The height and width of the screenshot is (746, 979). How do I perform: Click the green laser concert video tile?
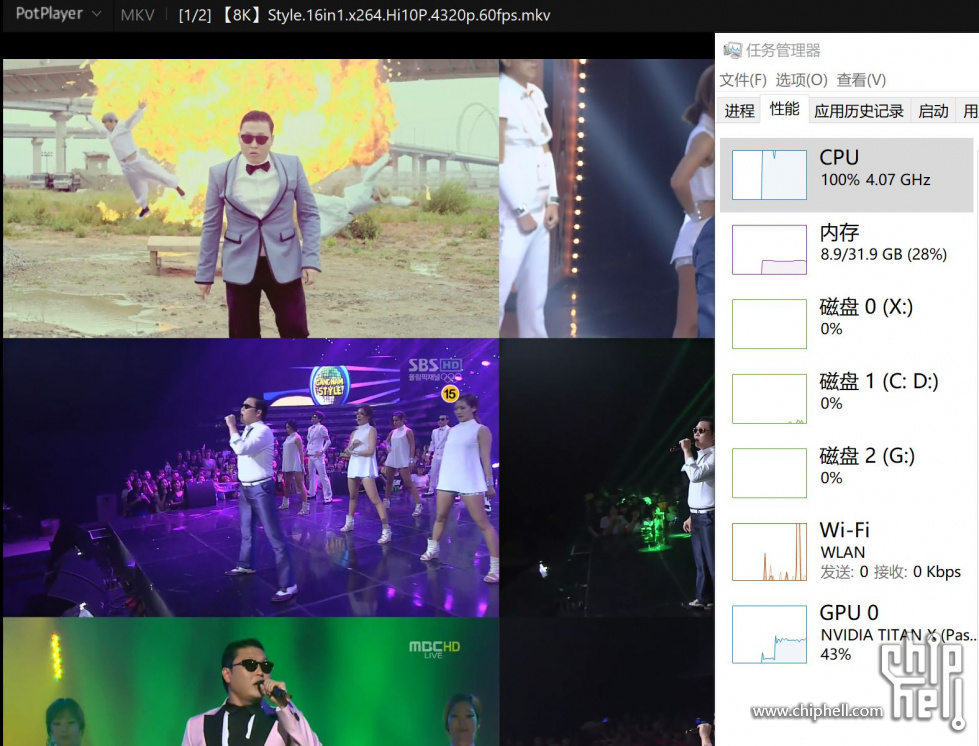(x=607, y=478)
